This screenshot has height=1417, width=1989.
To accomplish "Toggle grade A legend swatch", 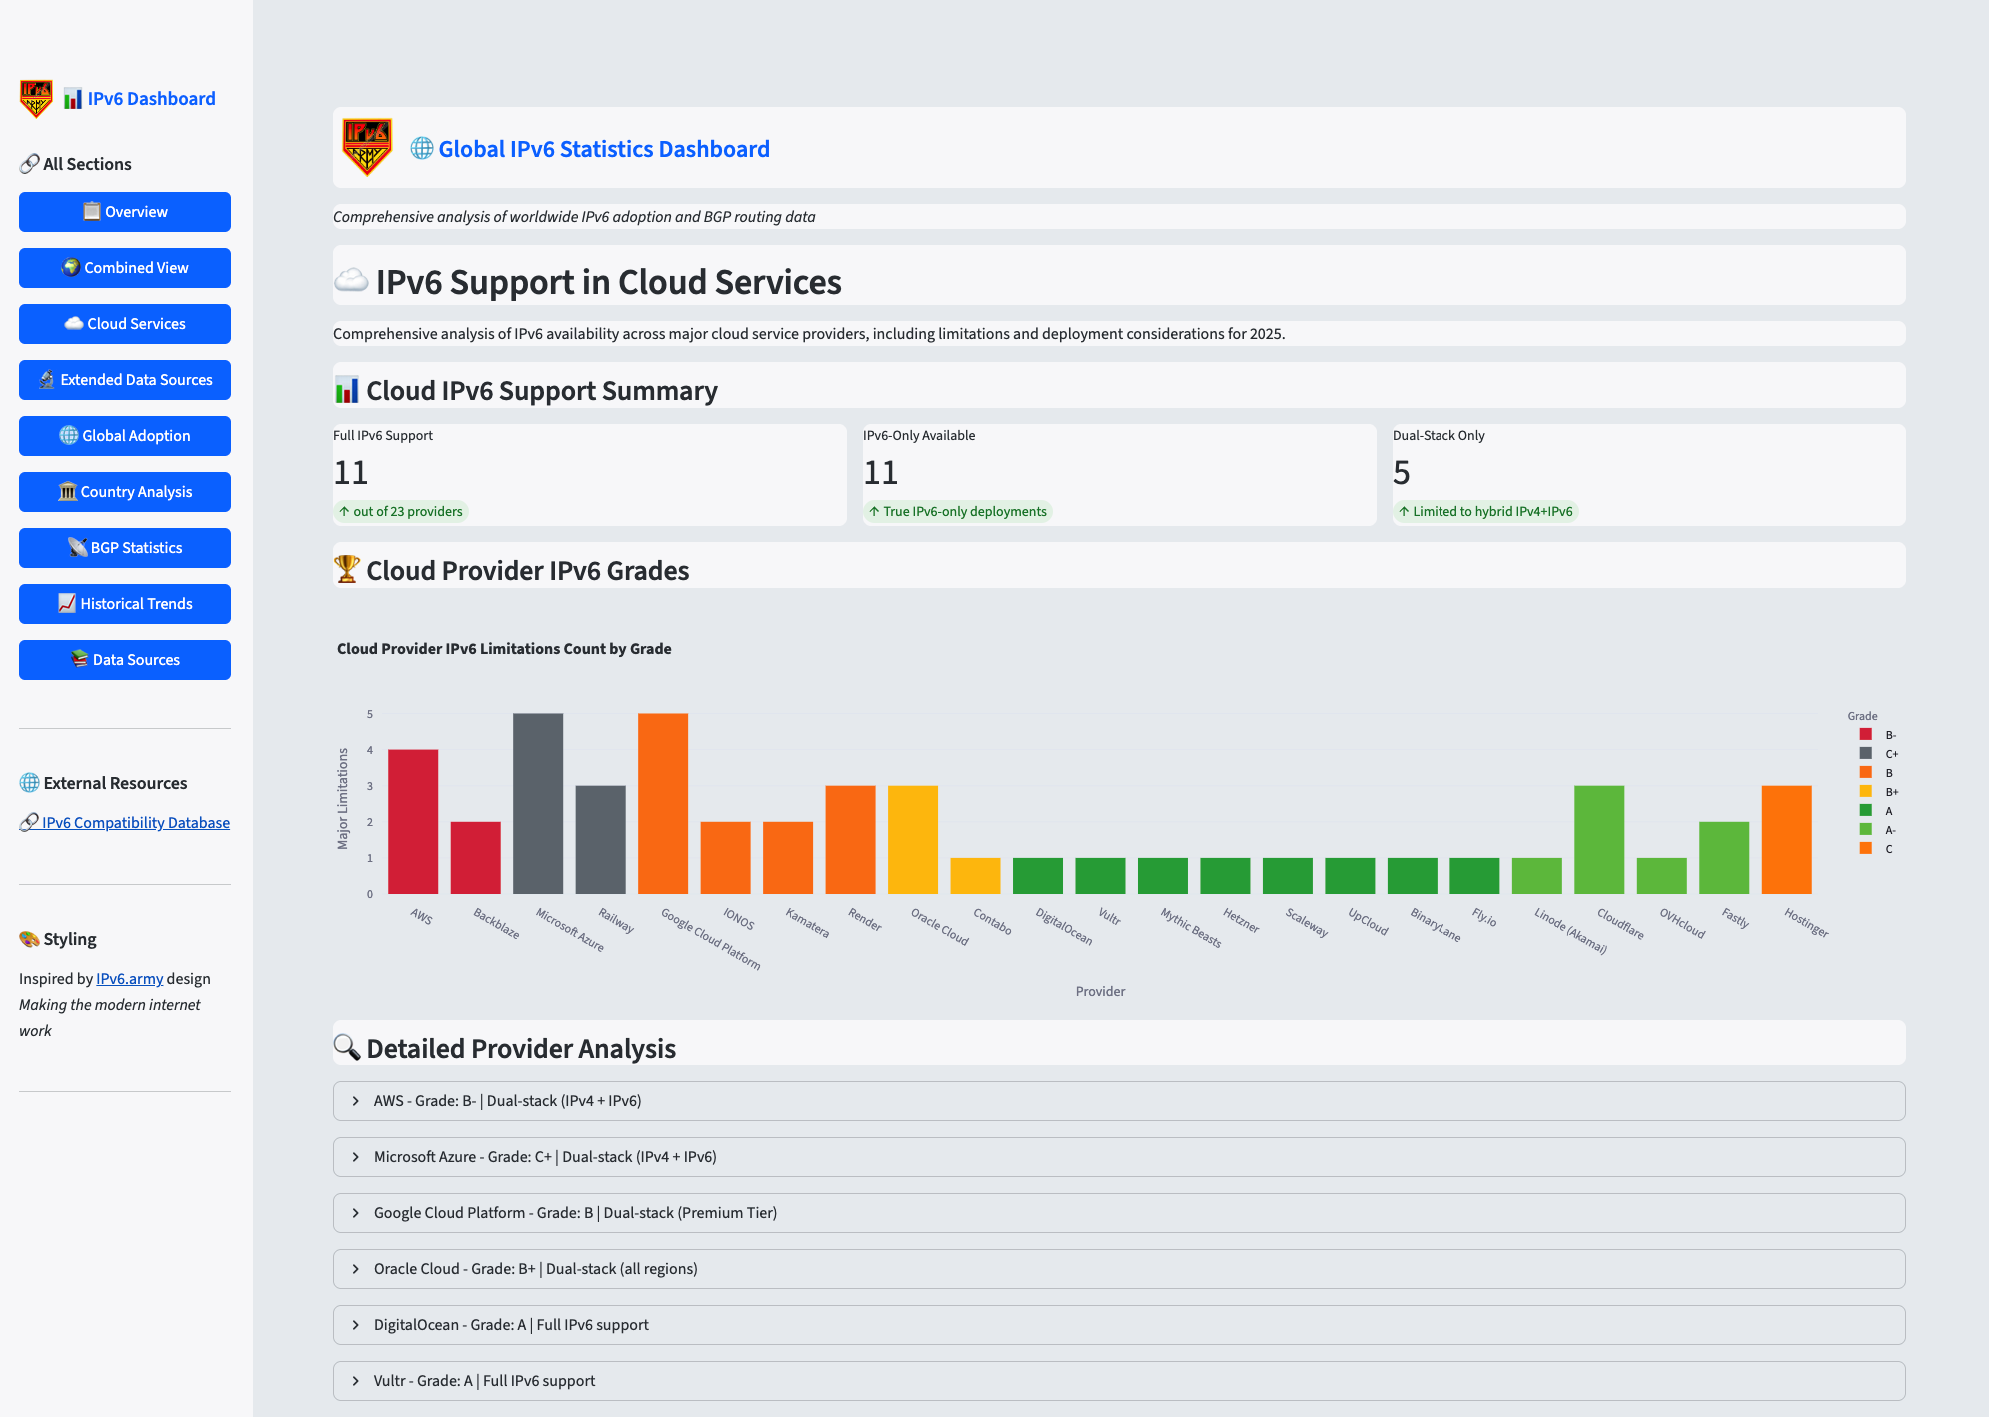I will (1866, 811).
